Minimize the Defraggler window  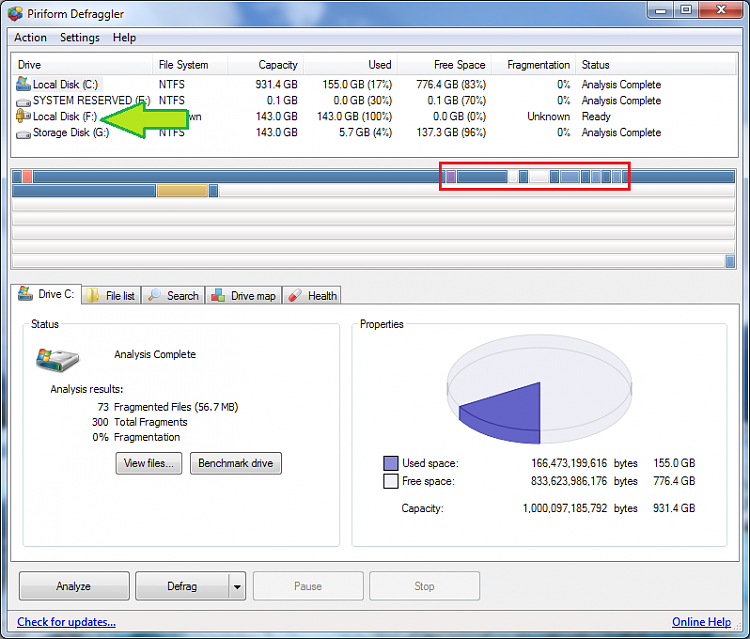(661, 10)
